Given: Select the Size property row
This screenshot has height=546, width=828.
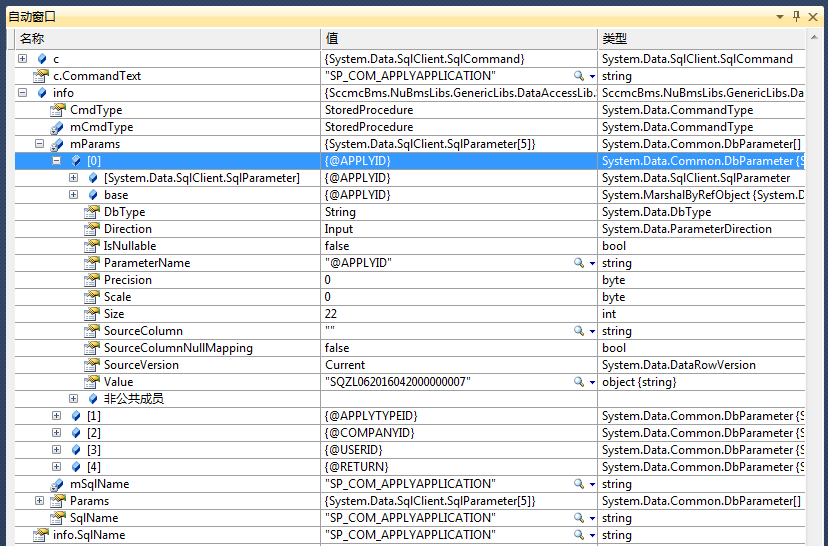Looking at the screenshot, I should pos(113,314).
